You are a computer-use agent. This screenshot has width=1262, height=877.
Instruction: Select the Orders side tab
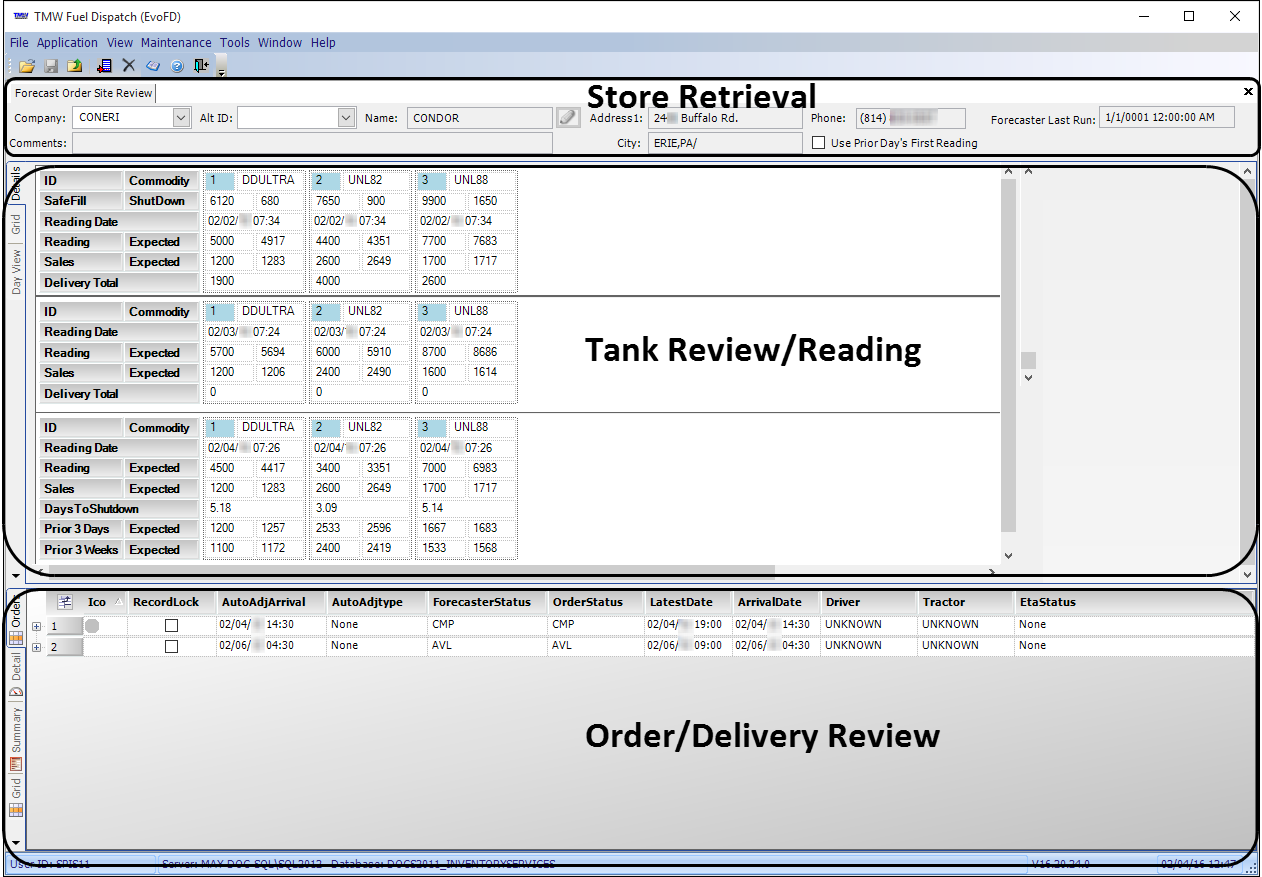click(x=16, y=619)
